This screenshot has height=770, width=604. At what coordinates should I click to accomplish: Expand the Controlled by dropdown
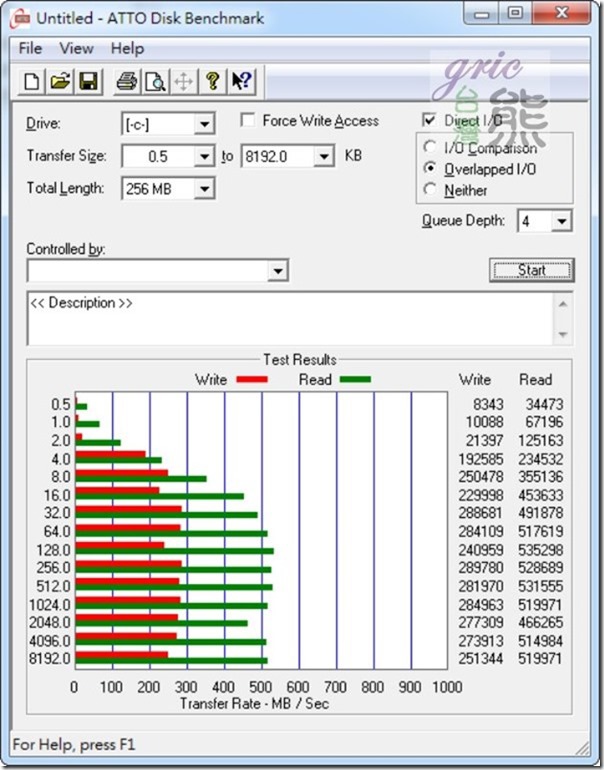277,271
